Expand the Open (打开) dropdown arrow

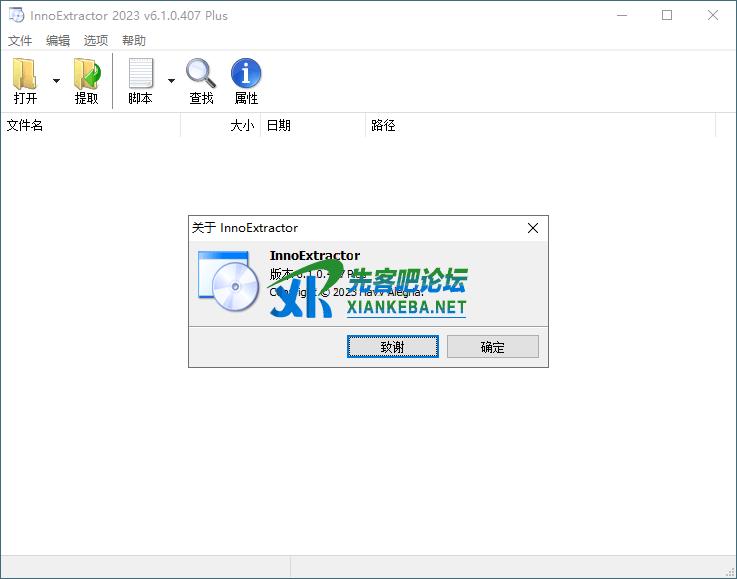click(x=56, y=81)
